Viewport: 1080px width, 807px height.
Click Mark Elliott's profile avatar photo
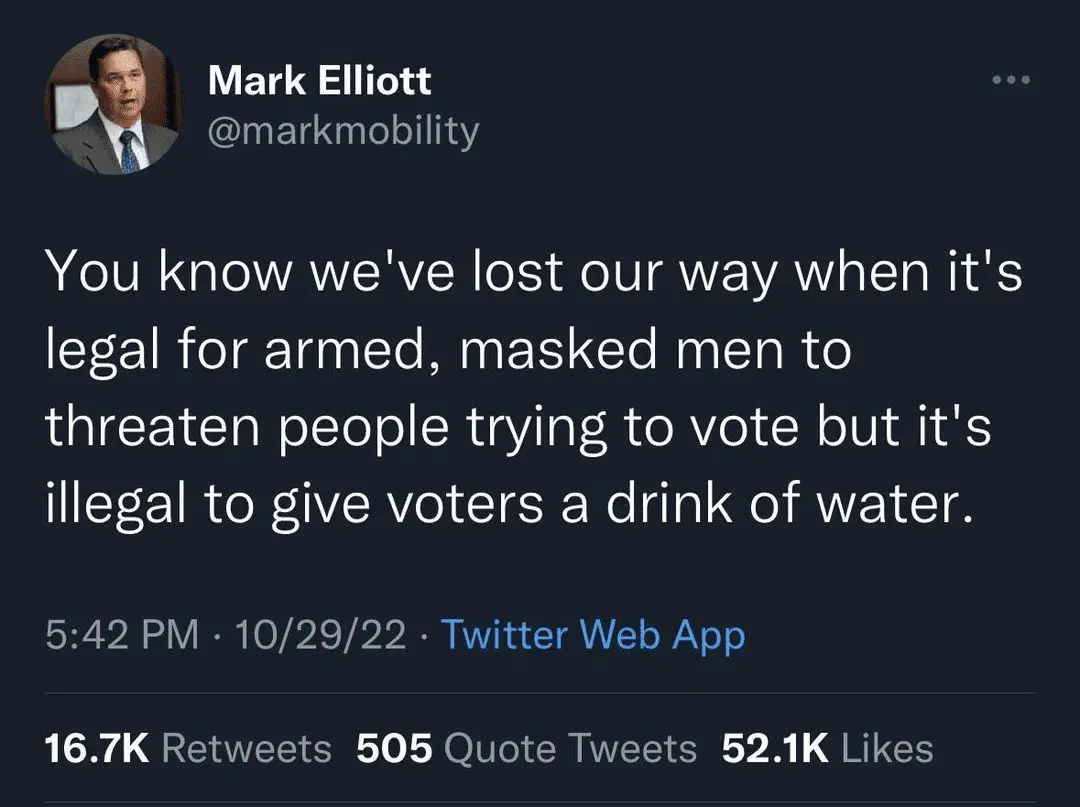point(112,105)
